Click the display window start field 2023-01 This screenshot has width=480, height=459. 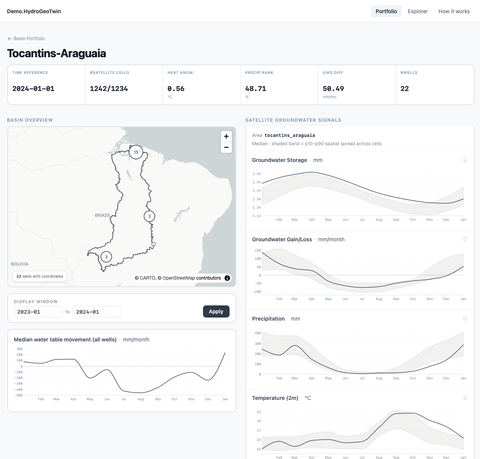click(x=38, y=312)
